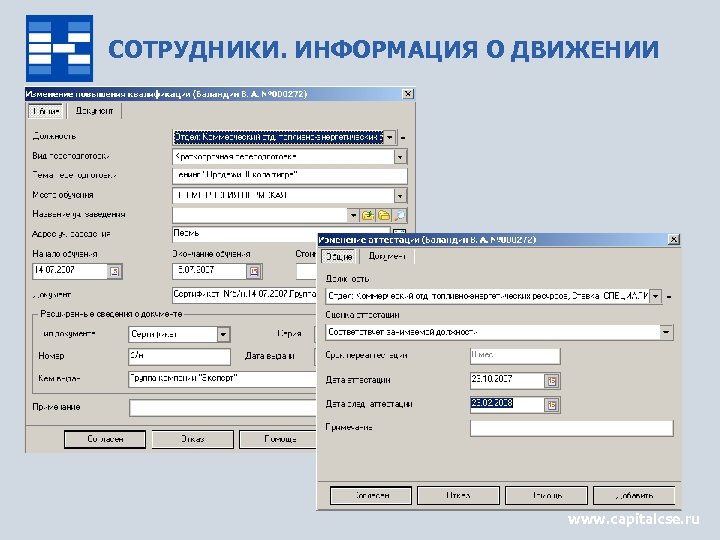Click Адрес уч. заведения field showing Пермь
The image size is (720, 540).
click(281, 234)
